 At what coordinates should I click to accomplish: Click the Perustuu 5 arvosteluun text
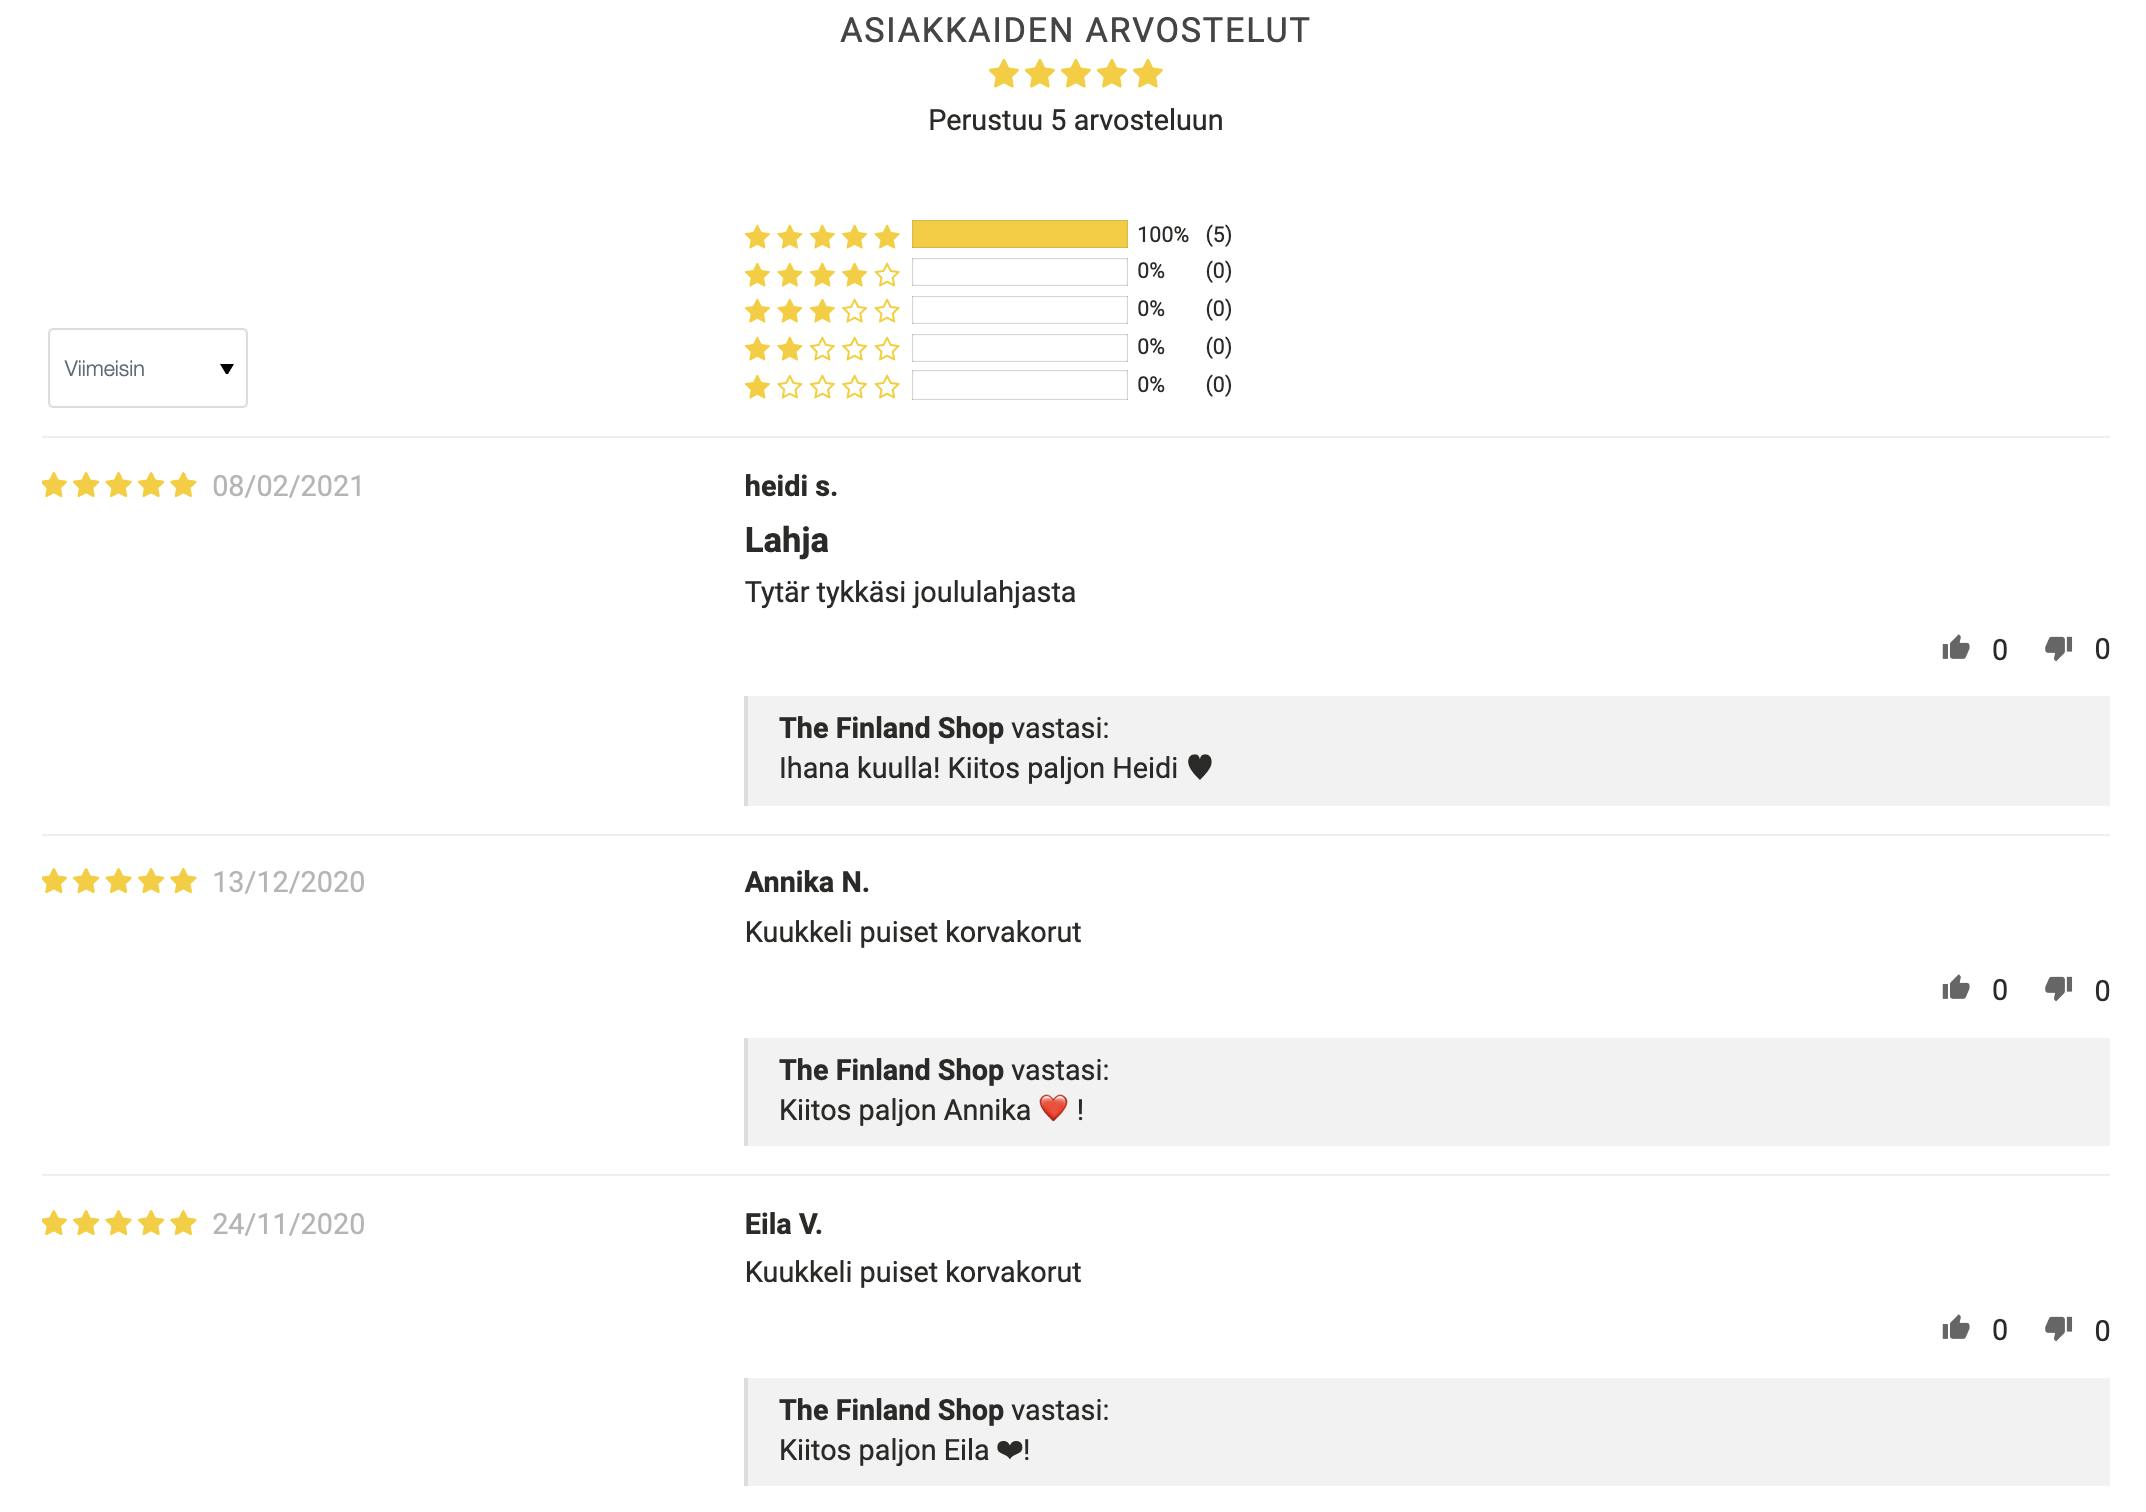click(1075, 121)
